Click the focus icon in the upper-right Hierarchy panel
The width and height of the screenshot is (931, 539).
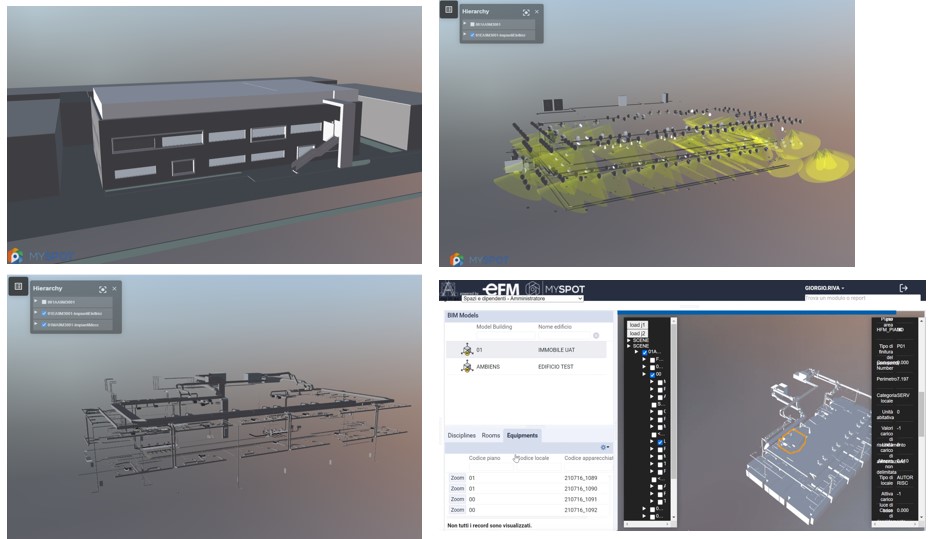pyautogui.click(x=526, y=12)
